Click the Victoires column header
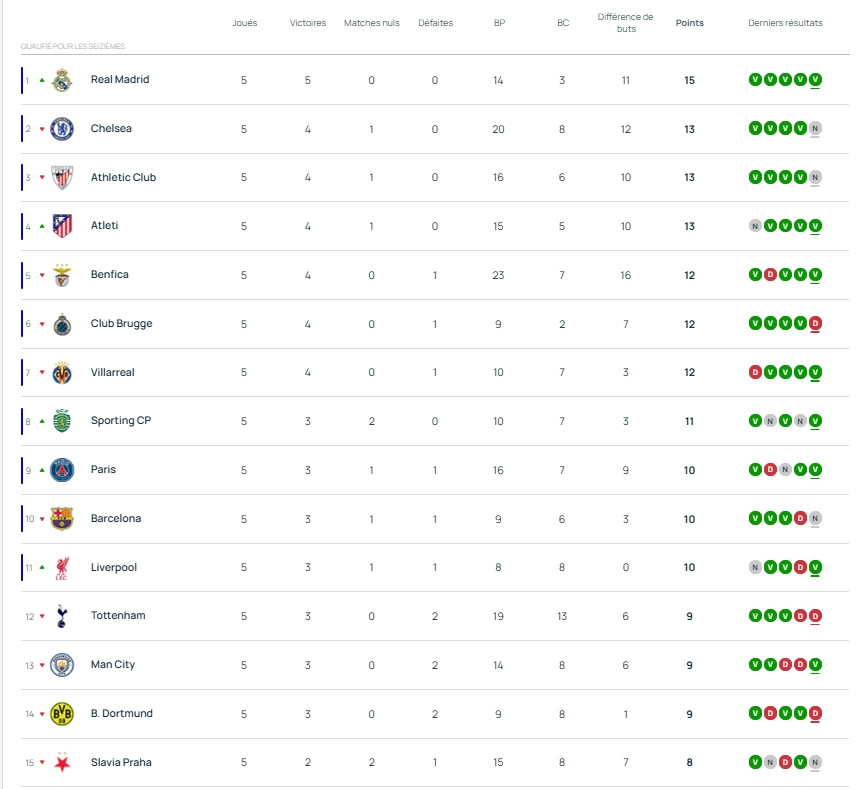 click(x=308, y=23)
